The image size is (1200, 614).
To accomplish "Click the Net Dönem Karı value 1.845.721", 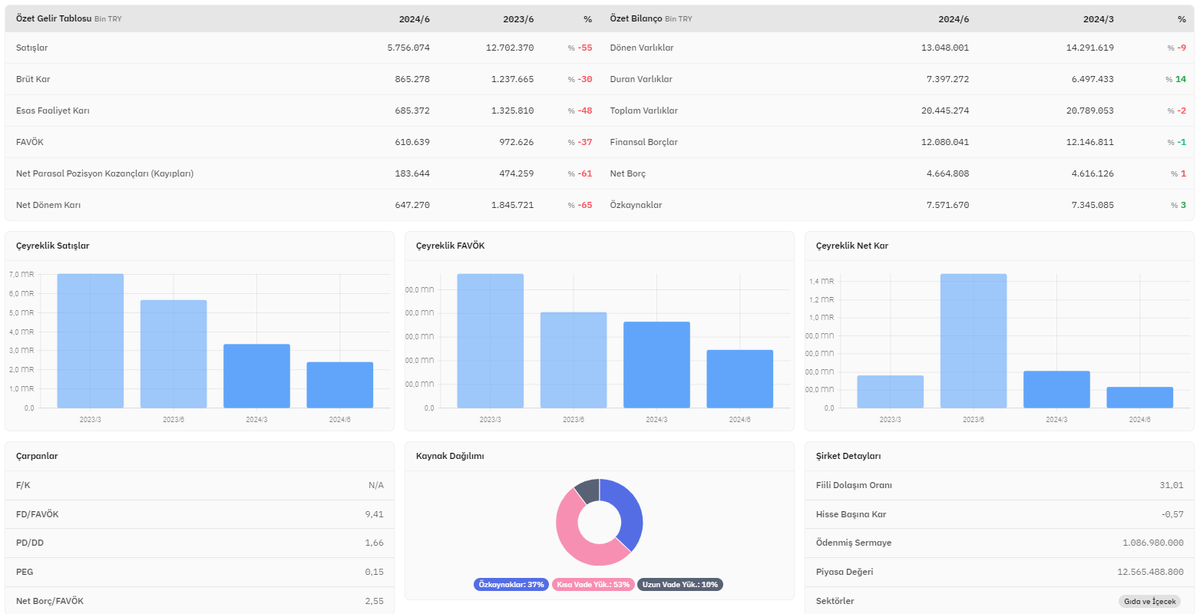I will [512, 205].
